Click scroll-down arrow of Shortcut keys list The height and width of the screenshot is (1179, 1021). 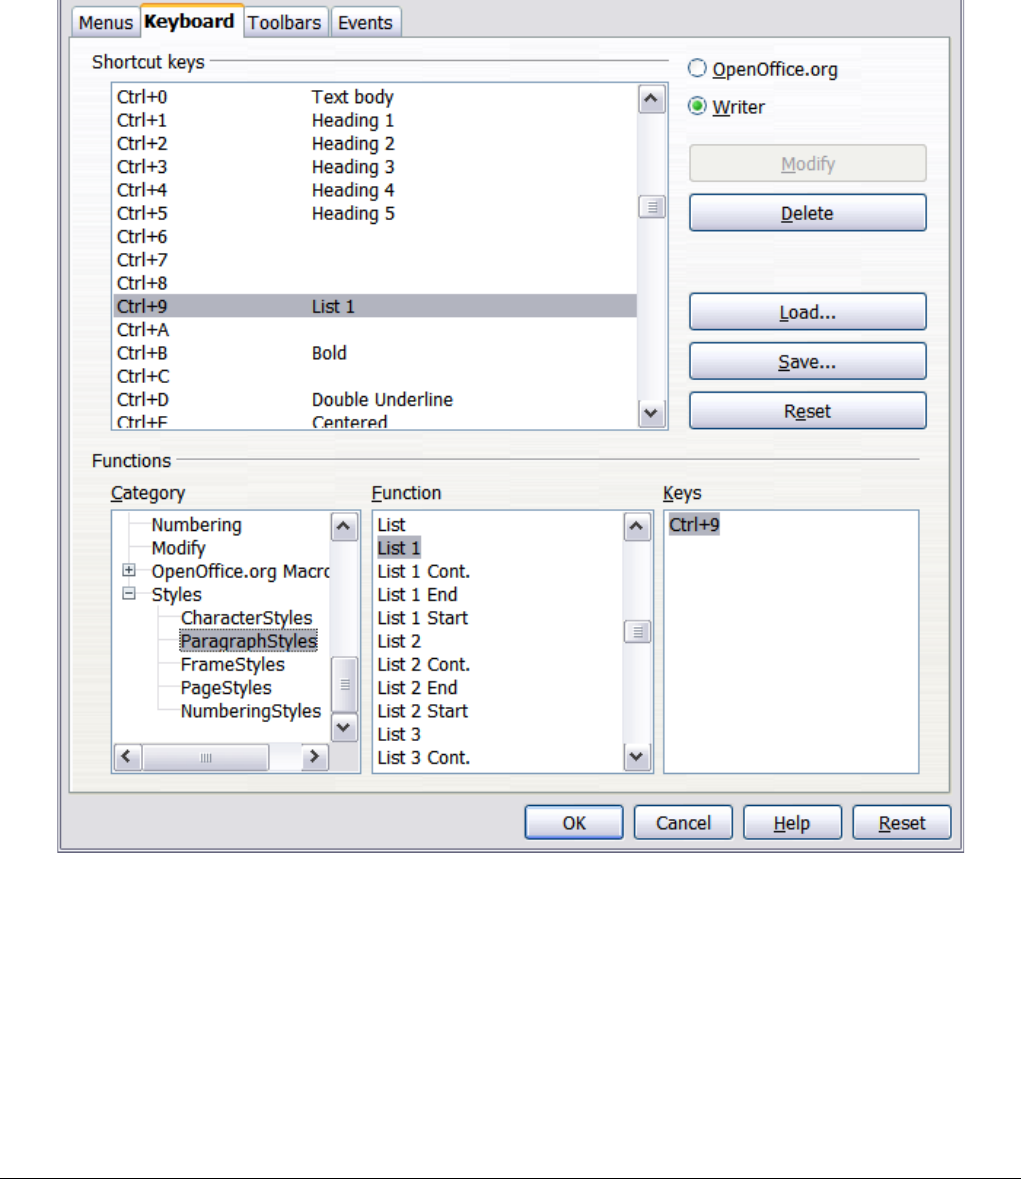click(651, 413)
